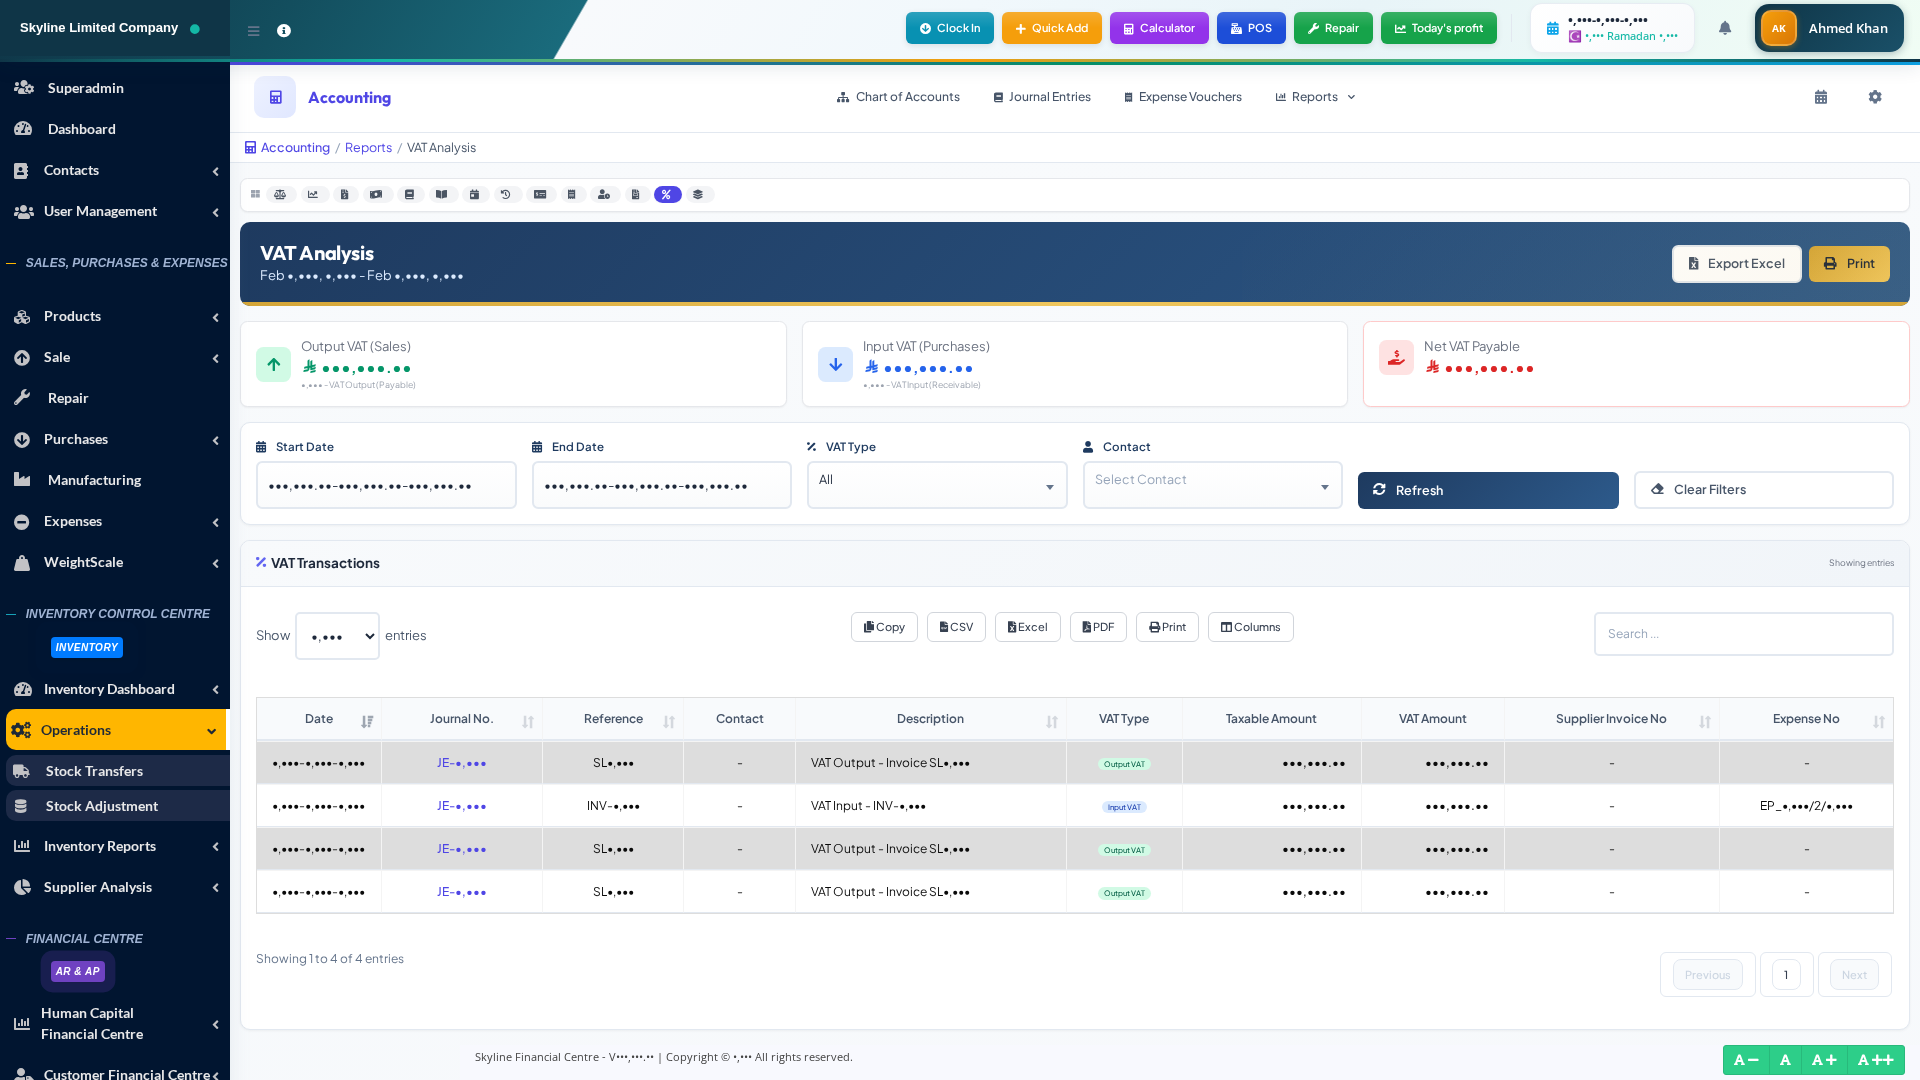Increase font size with A+ button
Image resolution: width=1920 pixels, height=1080 pixels.
pos(1823,1060)
